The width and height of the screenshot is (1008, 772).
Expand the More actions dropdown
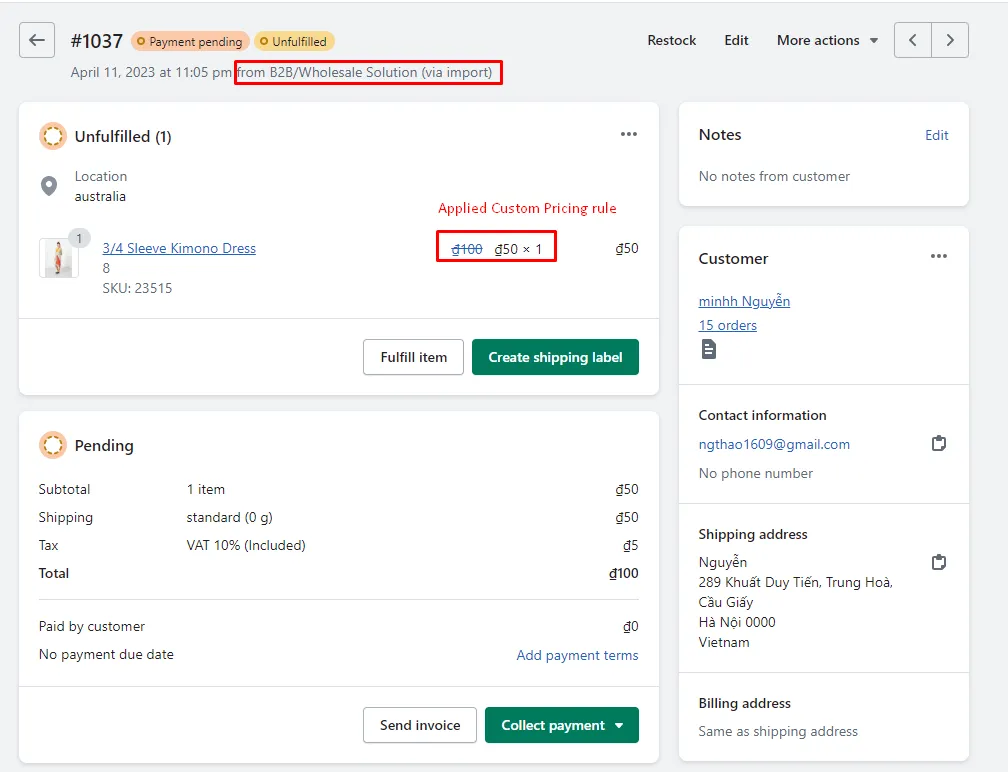tap(827, 40)
